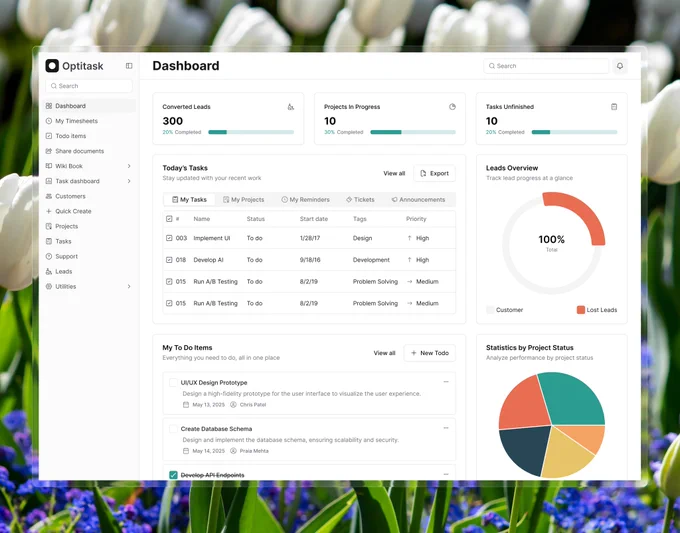Toggle checkbox for the last Run A/B Testing row

169,303
